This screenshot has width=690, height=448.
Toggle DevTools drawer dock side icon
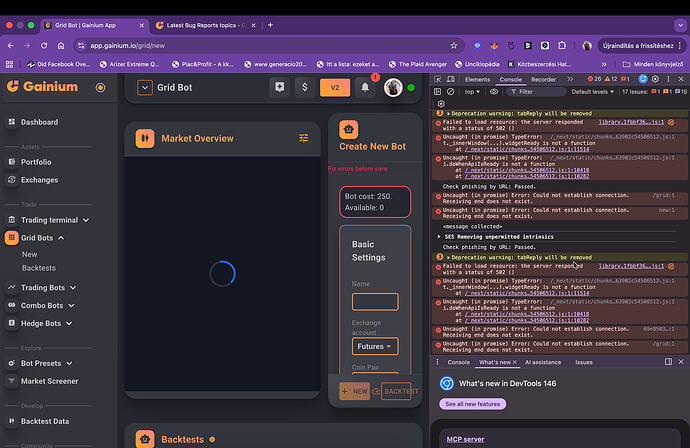[668, 362]
